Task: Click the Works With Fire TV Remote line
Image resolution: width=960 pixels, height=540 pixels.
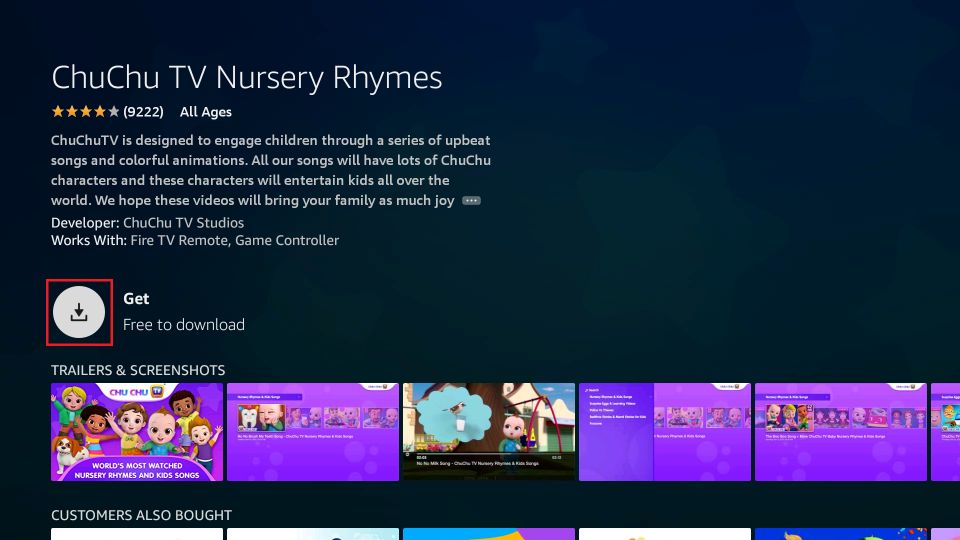Action: pos(195,241)
